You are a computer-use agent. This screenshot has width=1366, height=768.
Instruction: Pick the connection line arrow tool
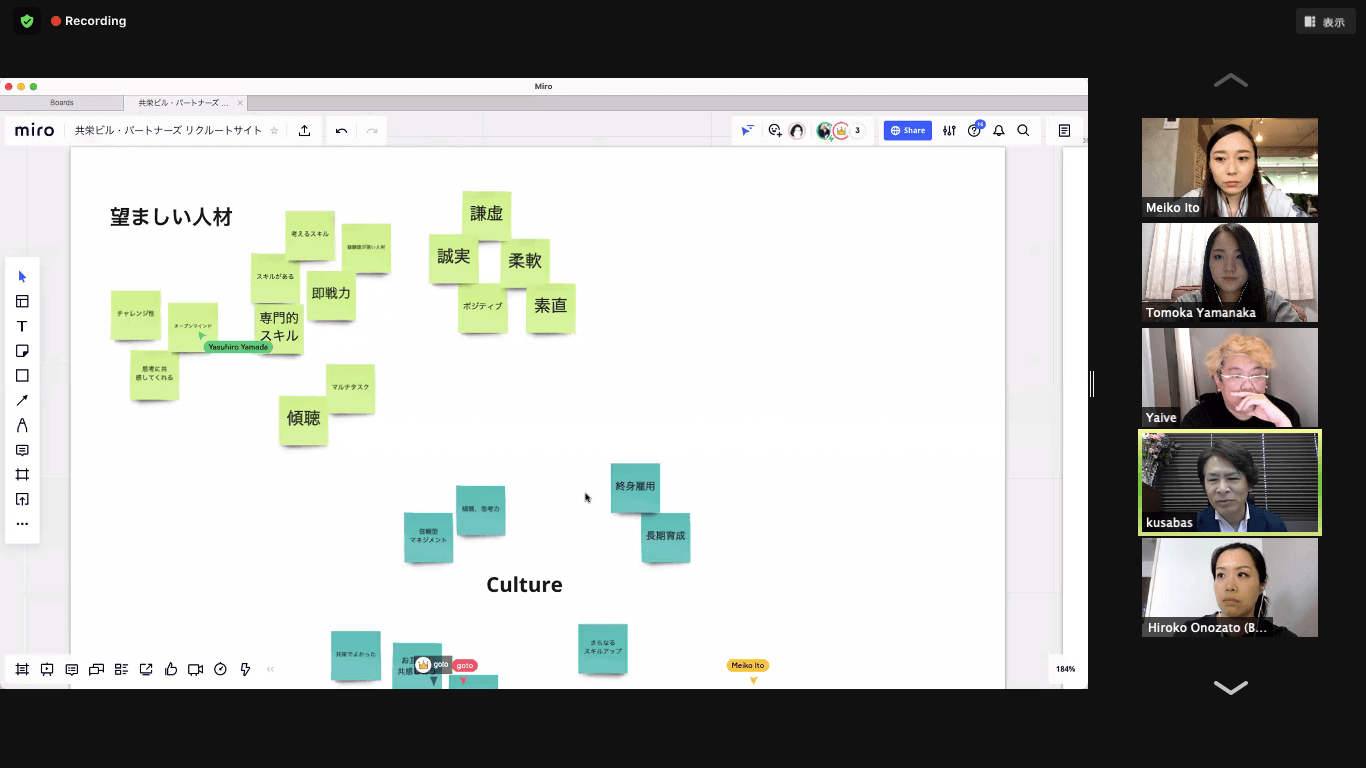[22, 400]
